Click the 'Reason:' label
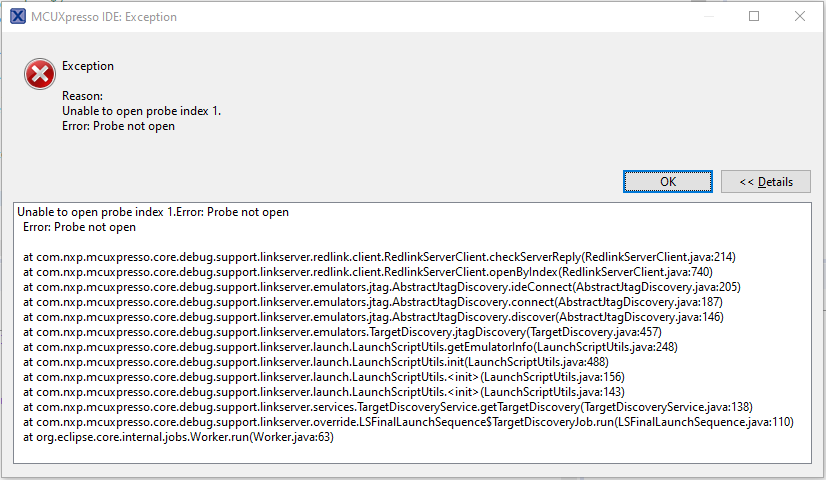The height and width of the screenshot is (480, 826). (x=80, y=96)
